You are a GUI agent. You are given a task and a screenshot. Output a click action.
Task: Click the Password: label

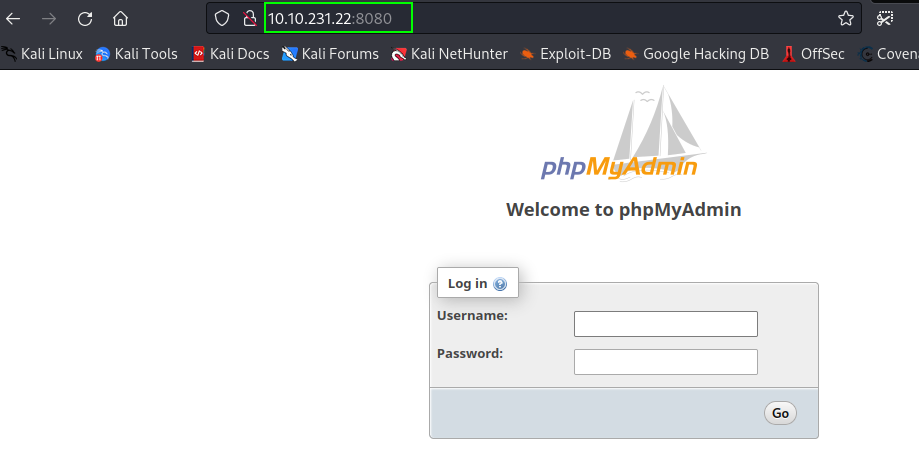tap(470, 354)
